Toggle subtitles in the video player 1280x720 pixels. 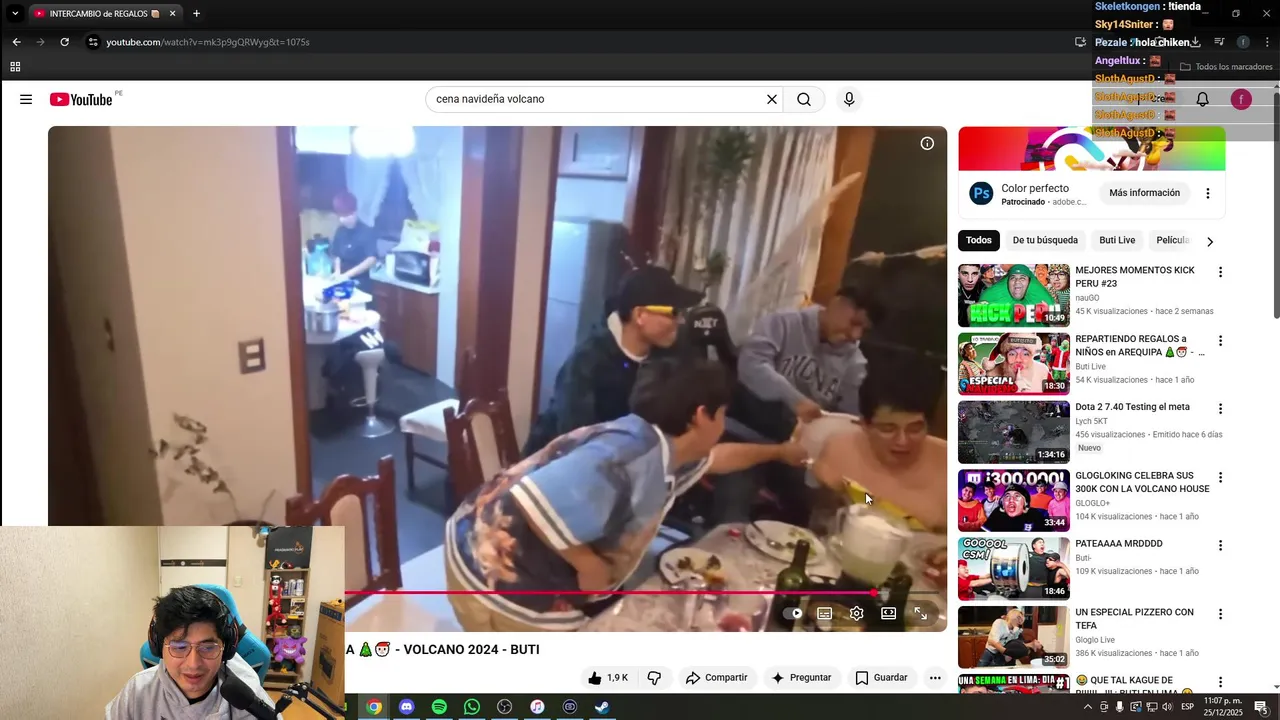click(825, 613)
